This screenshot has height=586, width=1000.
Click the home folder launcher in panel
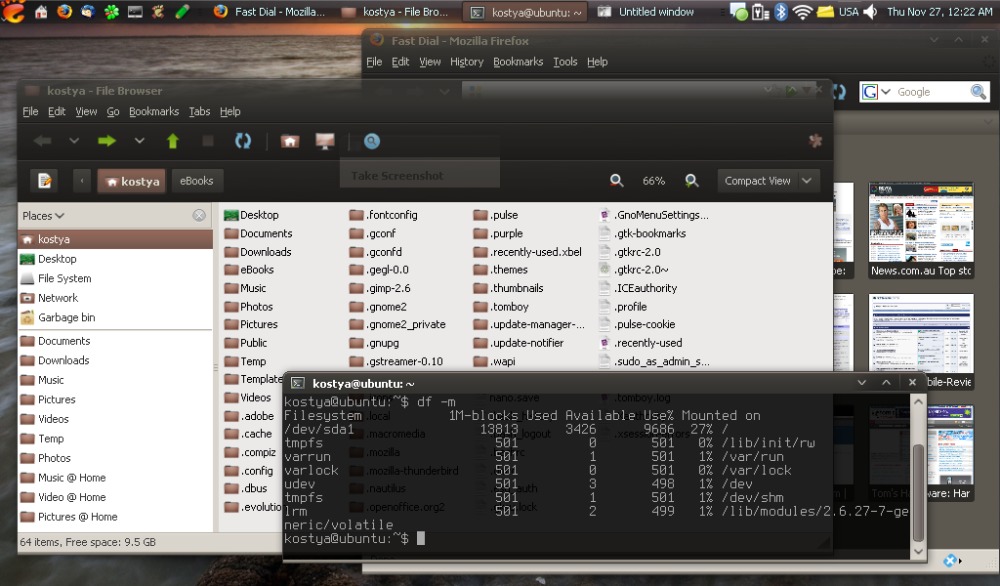[41, 11]
